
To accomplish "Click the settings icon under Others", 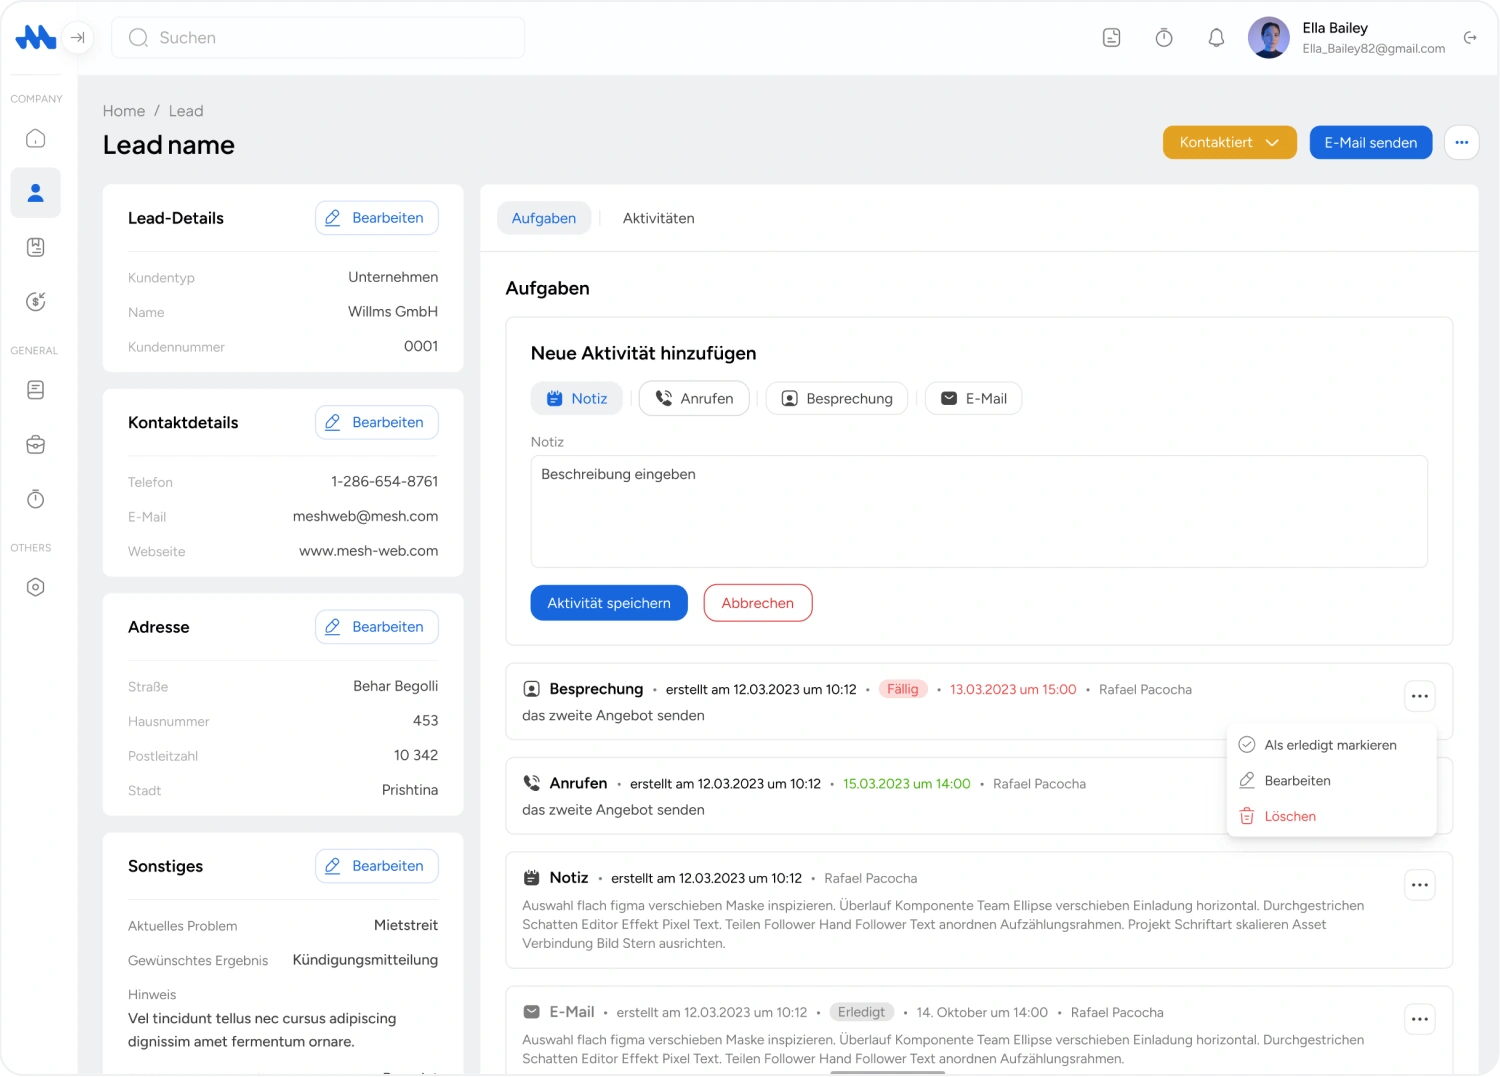I will [x=36, y=587].
